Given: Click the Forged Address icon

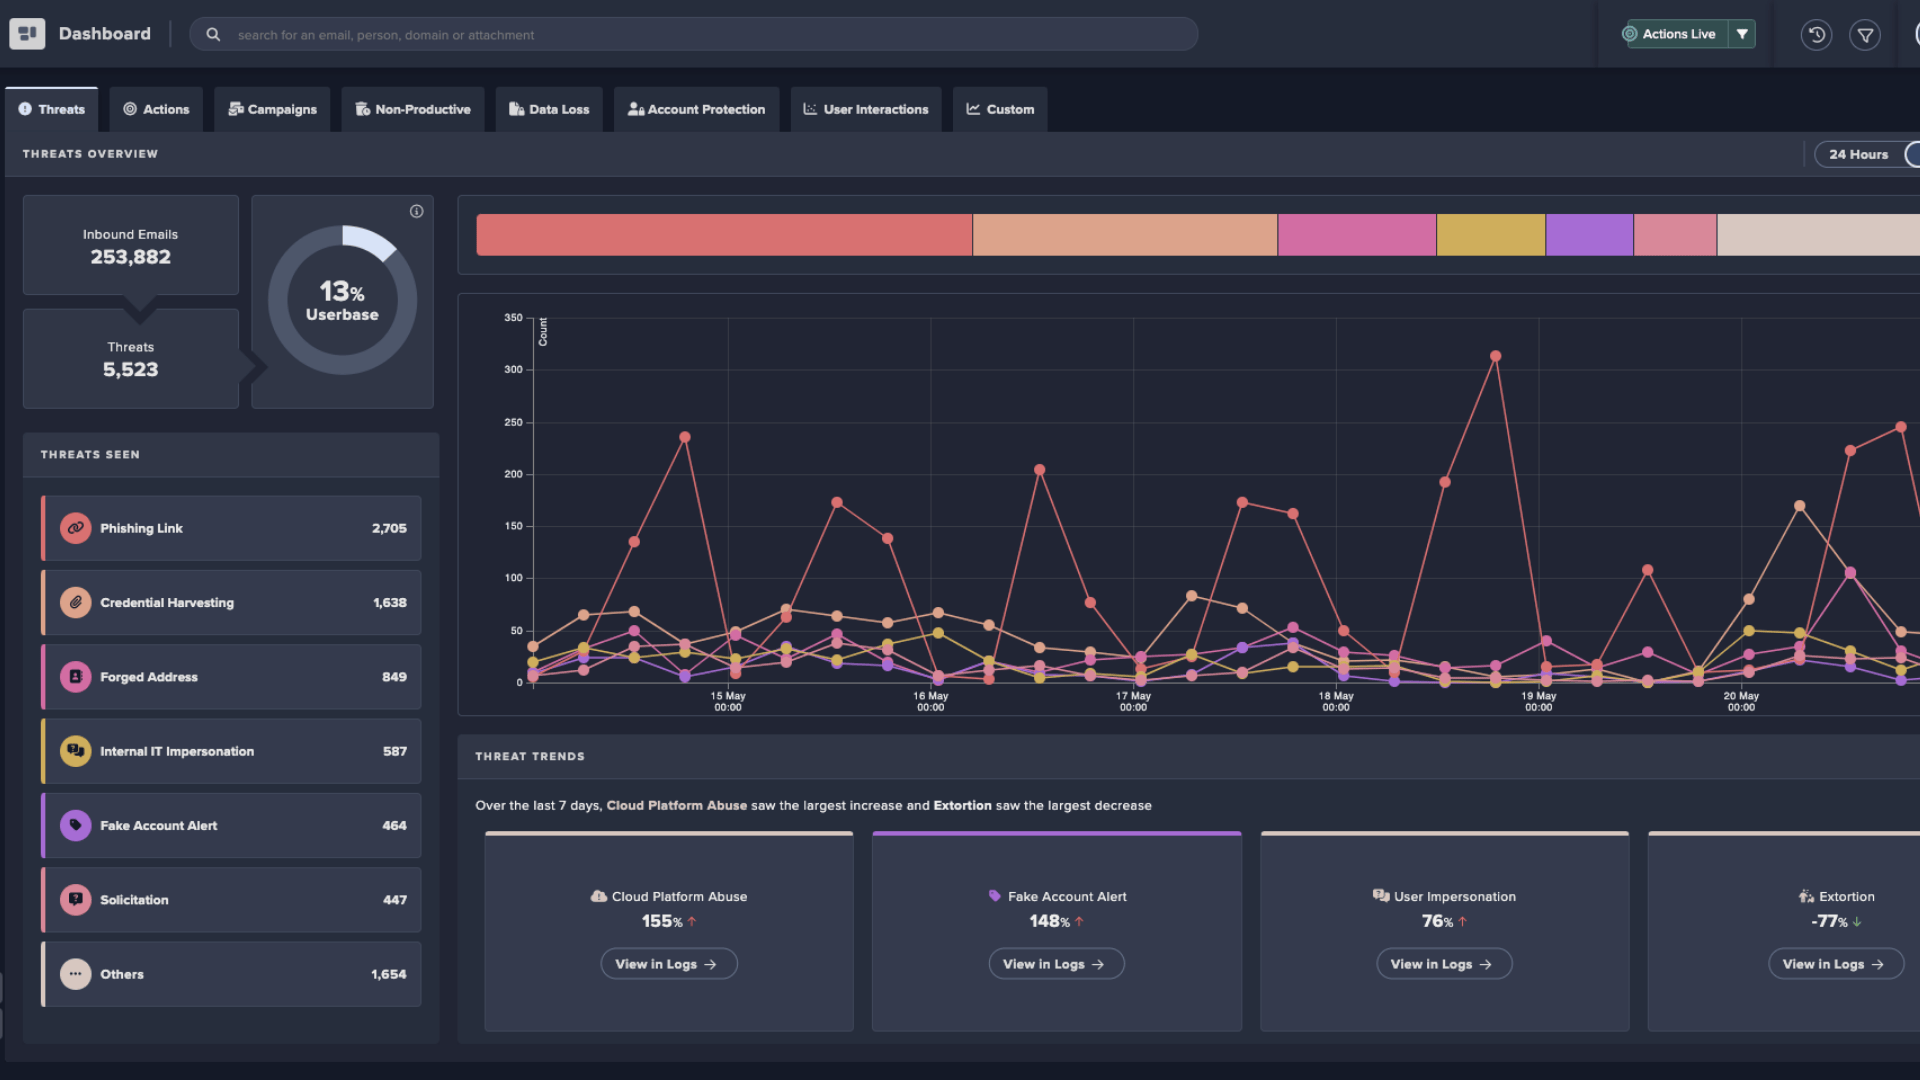Looking at the screenshot, I should click(x=75, y=677).
